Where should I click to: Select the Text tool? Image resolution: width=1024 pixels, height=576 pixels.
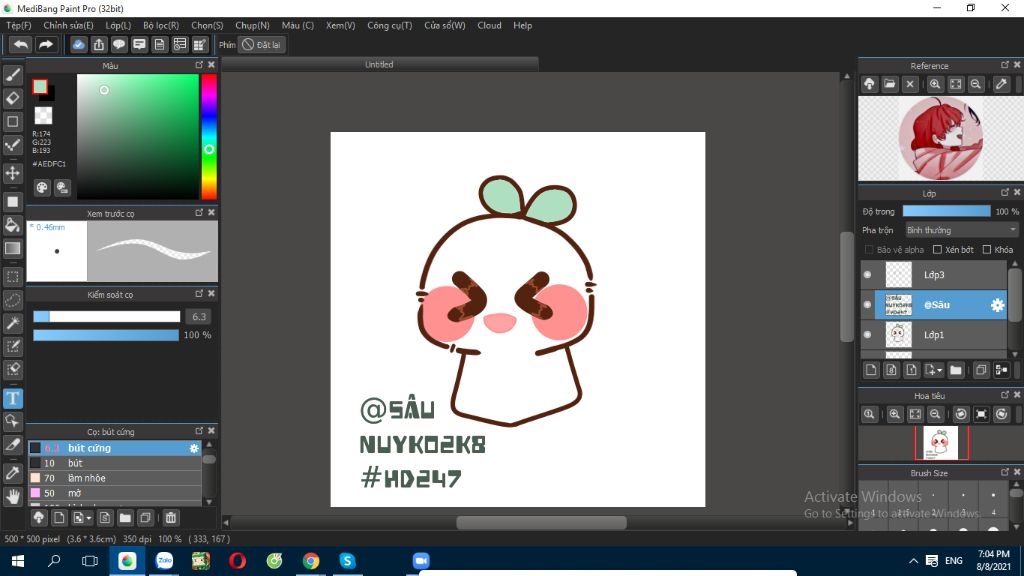pos(12,398)
